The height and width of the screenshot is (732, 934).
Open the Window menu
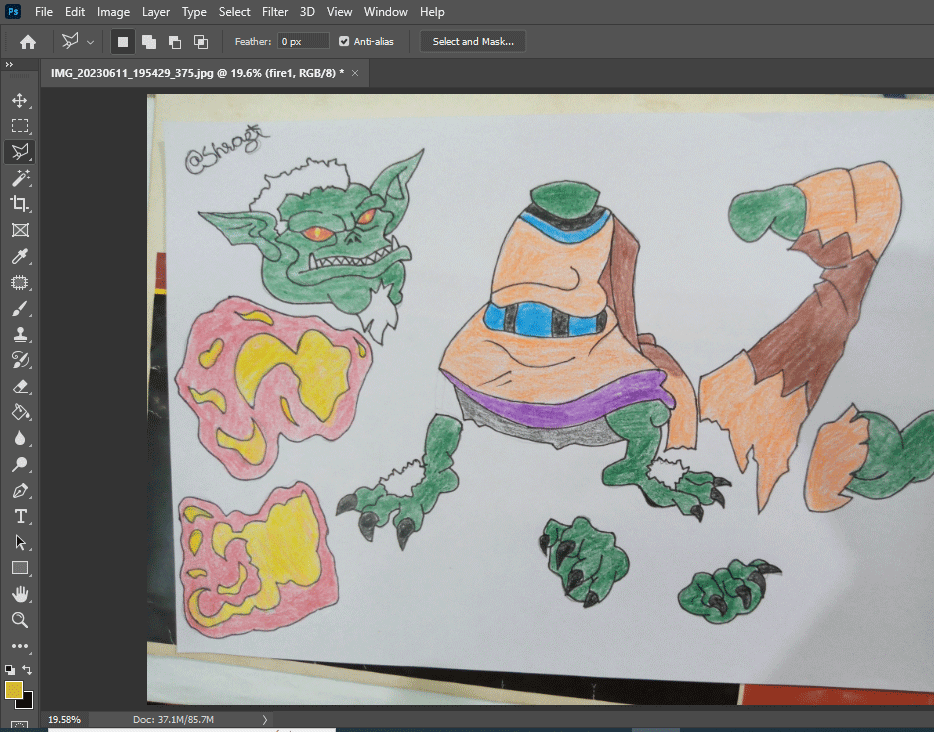[385, 12]
